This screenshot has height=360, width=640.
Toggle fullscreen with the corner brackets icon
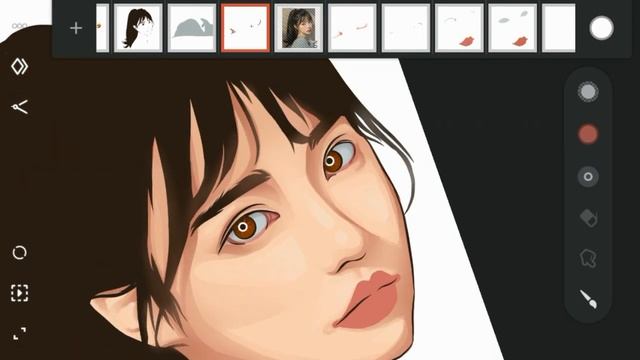(20, 333)
